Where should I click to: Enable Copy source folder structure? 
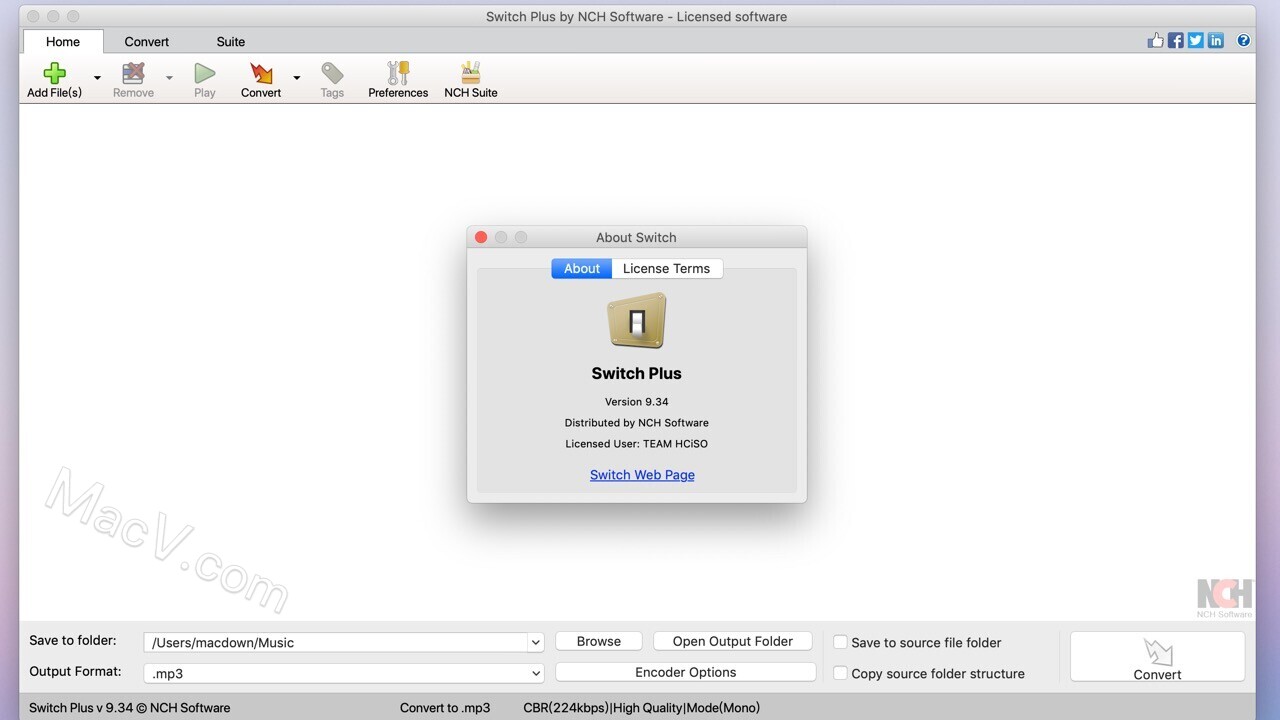pyautogui.click(x=841, y=673)
